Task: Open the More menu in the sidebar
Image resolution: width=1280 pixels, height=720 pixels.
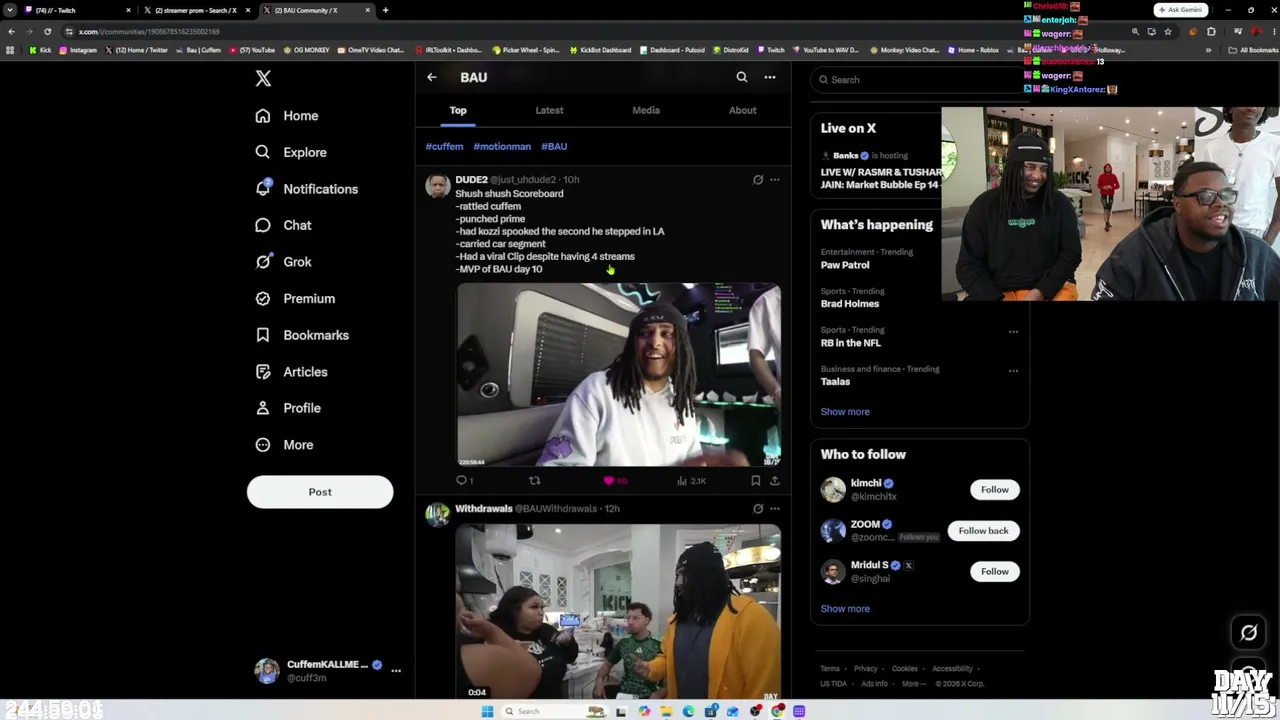Action: tap(284, 445)
